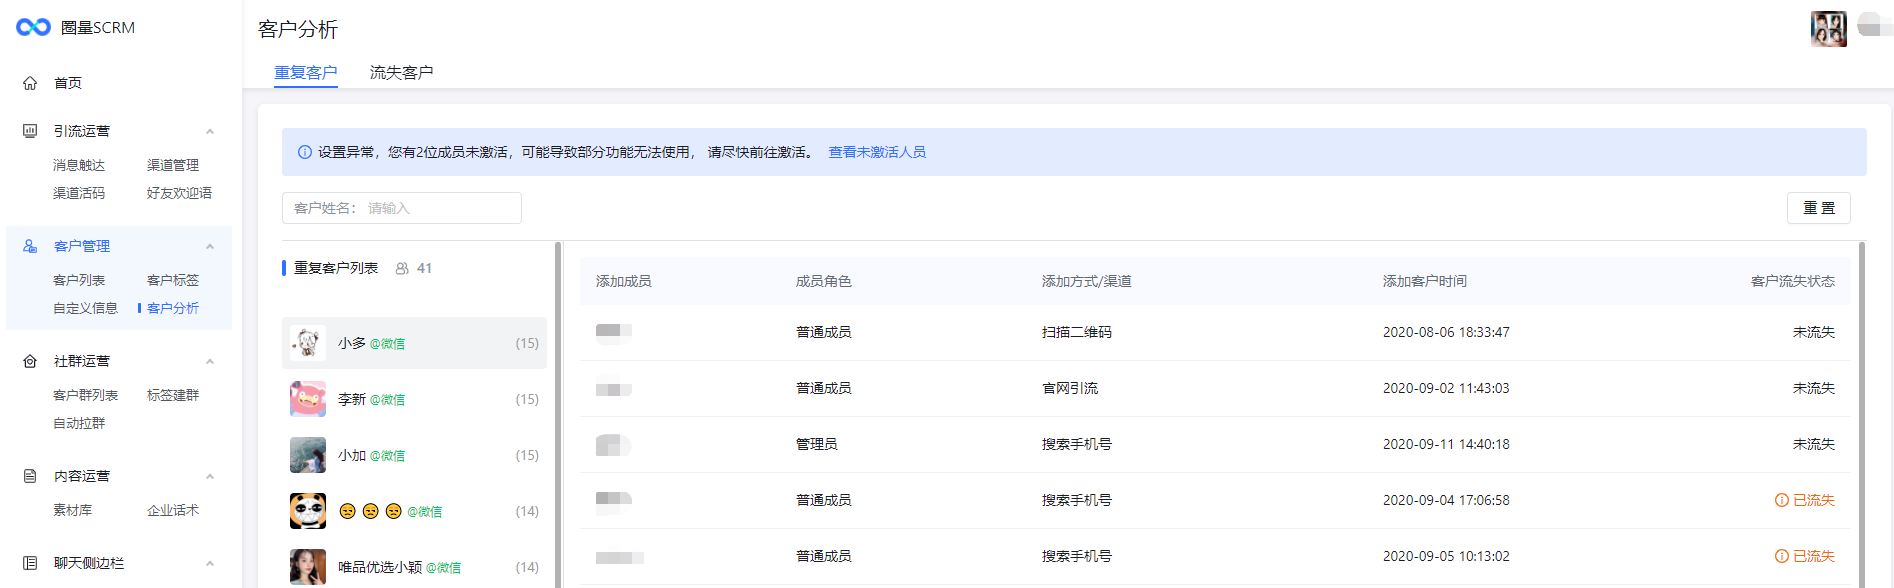The image size is (1894, 588).
Task: Select customer 小加 in the list
Action: 414,455
